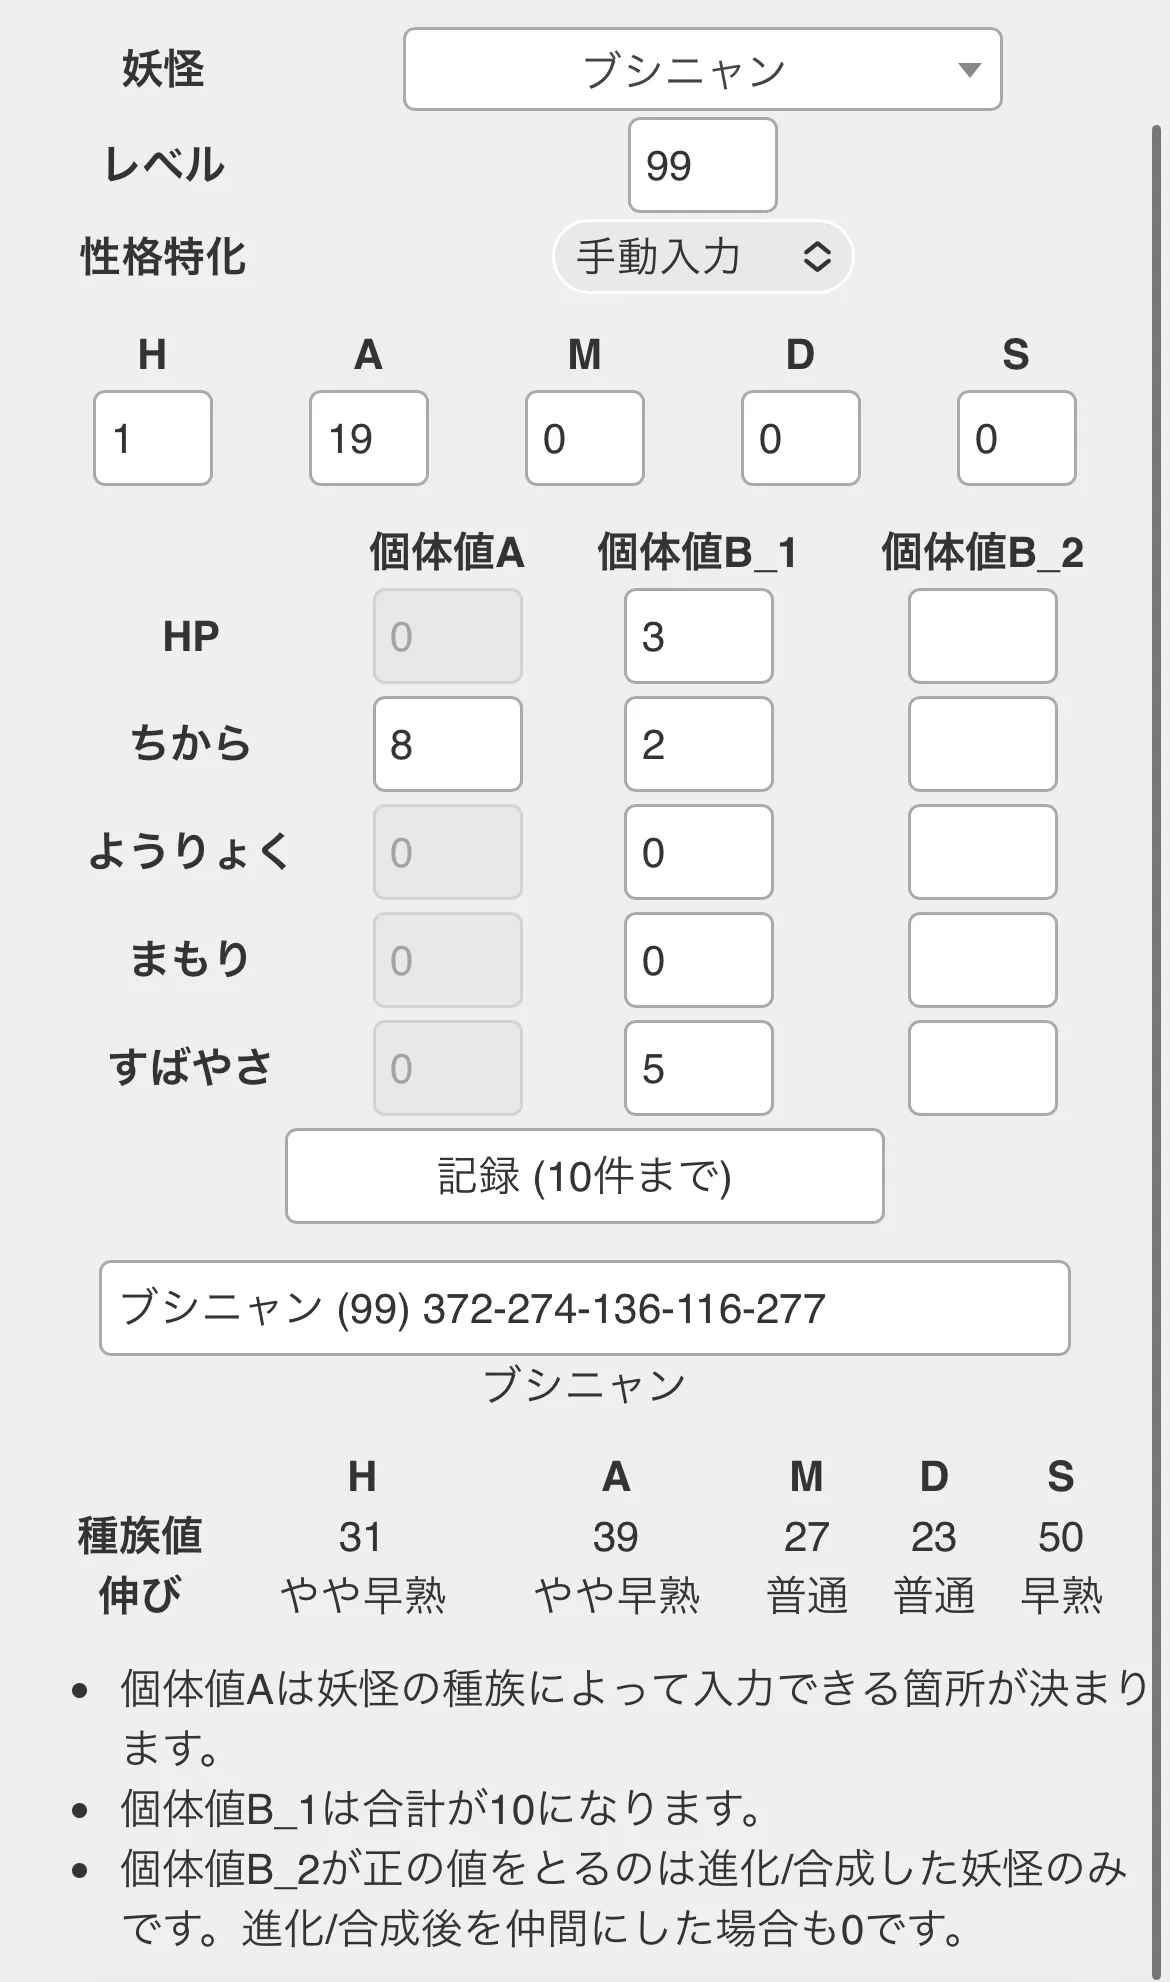
Task: Click the H stat field containing 1
Action: (152, 439)
